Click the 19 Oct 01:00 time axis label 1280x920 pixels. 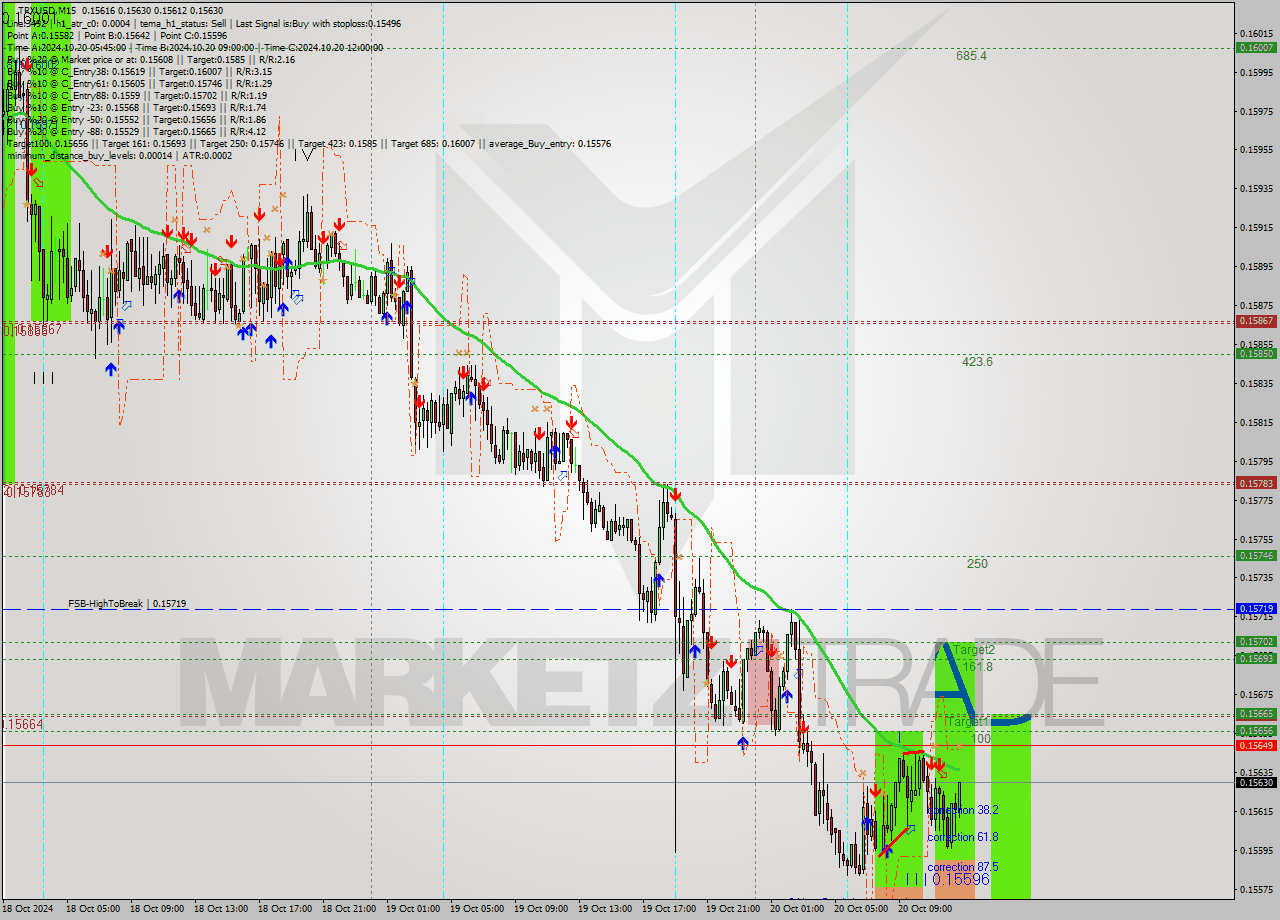click(x=411, y=909)
